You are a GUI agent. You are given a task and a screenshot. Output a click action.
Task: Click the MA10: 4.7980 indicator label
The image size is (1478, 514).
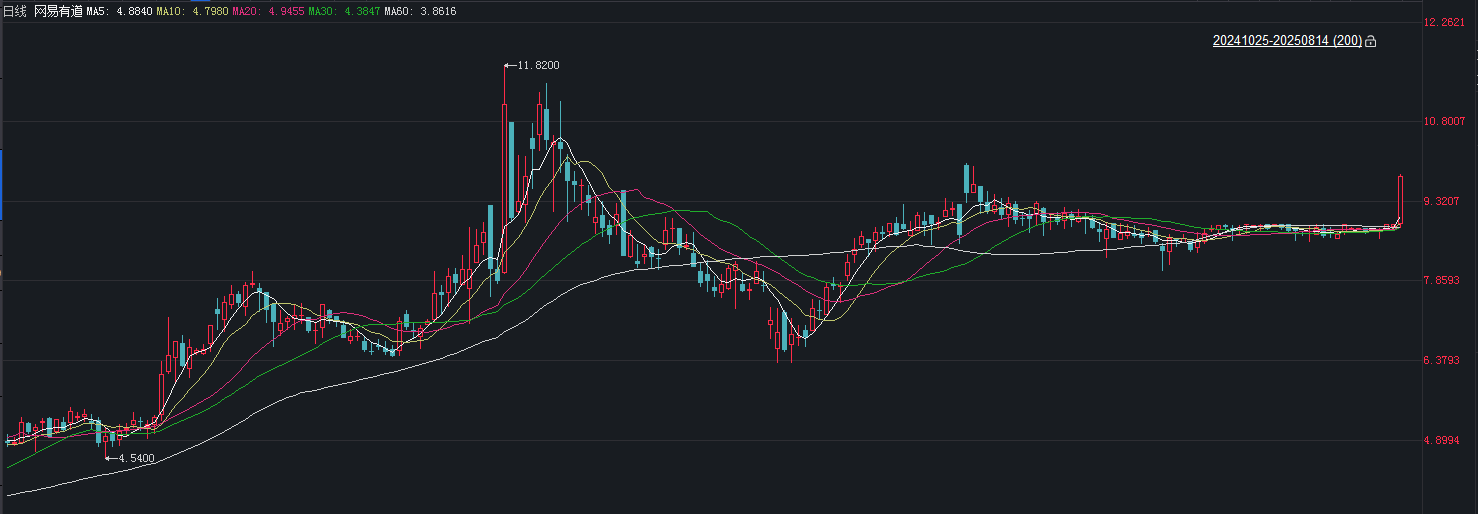(x=193, y=11)
